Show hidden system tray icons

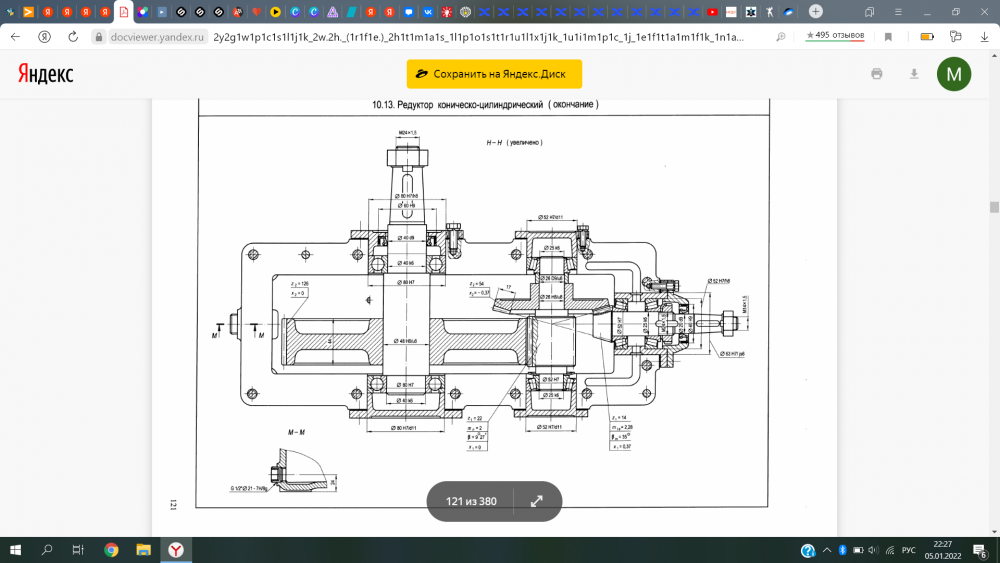click(826, 550)
